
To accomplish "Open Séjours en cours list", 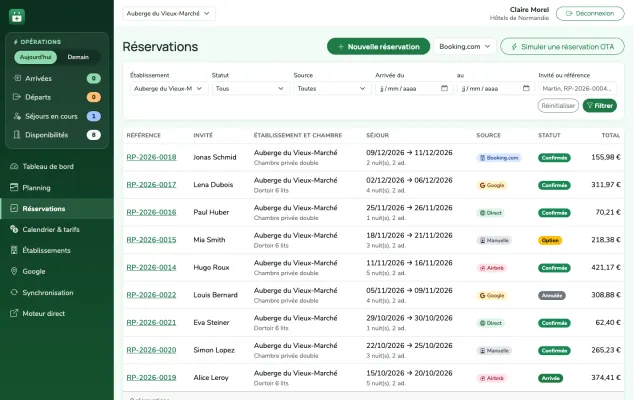I will [57, 116].
